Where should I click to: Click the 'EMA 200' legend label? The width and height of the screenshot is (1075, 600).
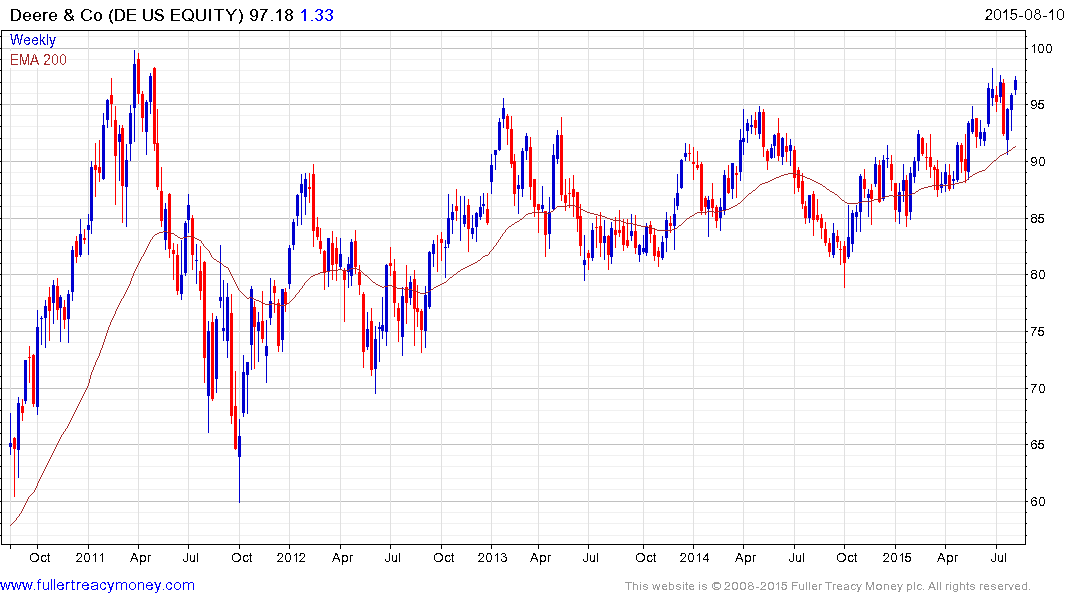(38, 60)
